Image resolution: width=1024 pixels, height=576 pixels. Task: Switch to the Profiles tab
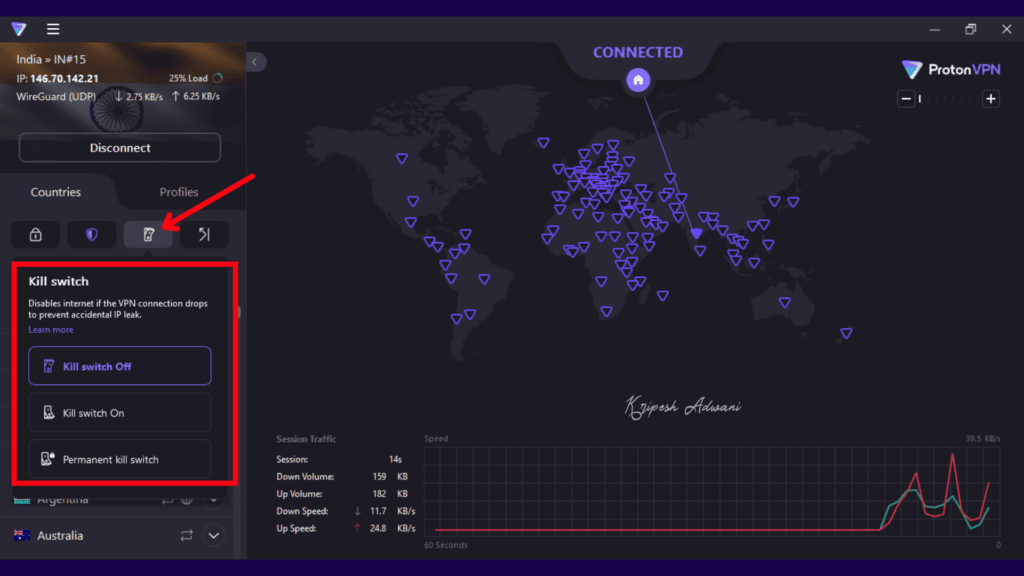click(x=179, y=191)
